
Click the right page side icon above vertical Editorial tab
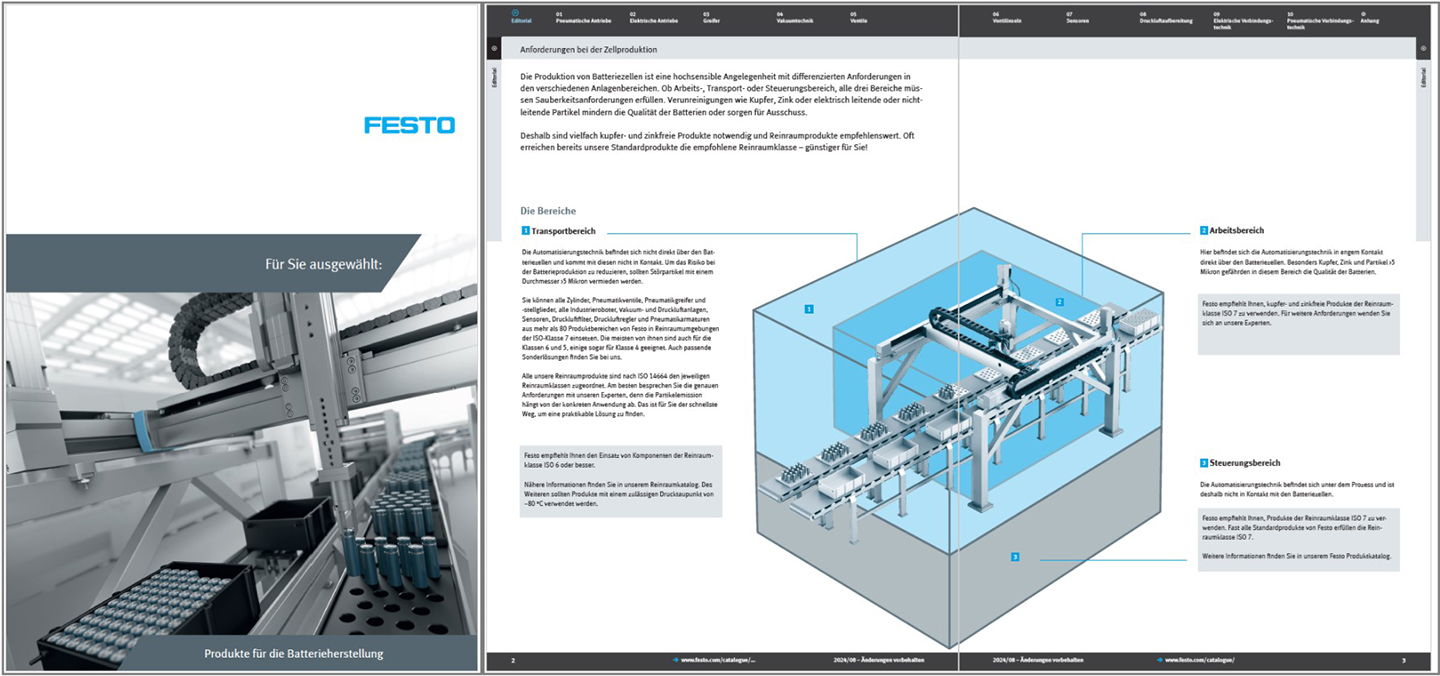pyautogui.click(x=1422, y=49)
